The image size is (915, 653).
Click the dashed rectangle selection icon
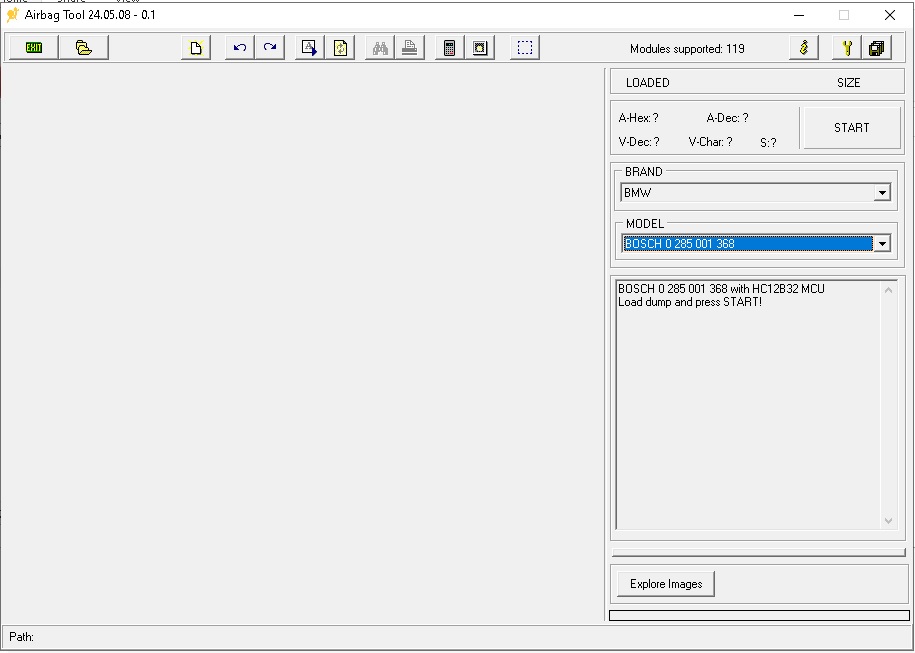point(525,48)
